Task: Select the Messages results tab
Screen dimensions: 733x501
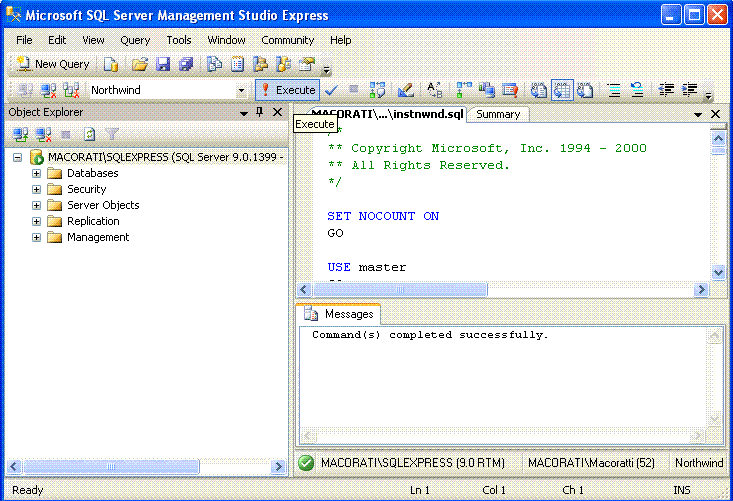Action: coord(339,314)
